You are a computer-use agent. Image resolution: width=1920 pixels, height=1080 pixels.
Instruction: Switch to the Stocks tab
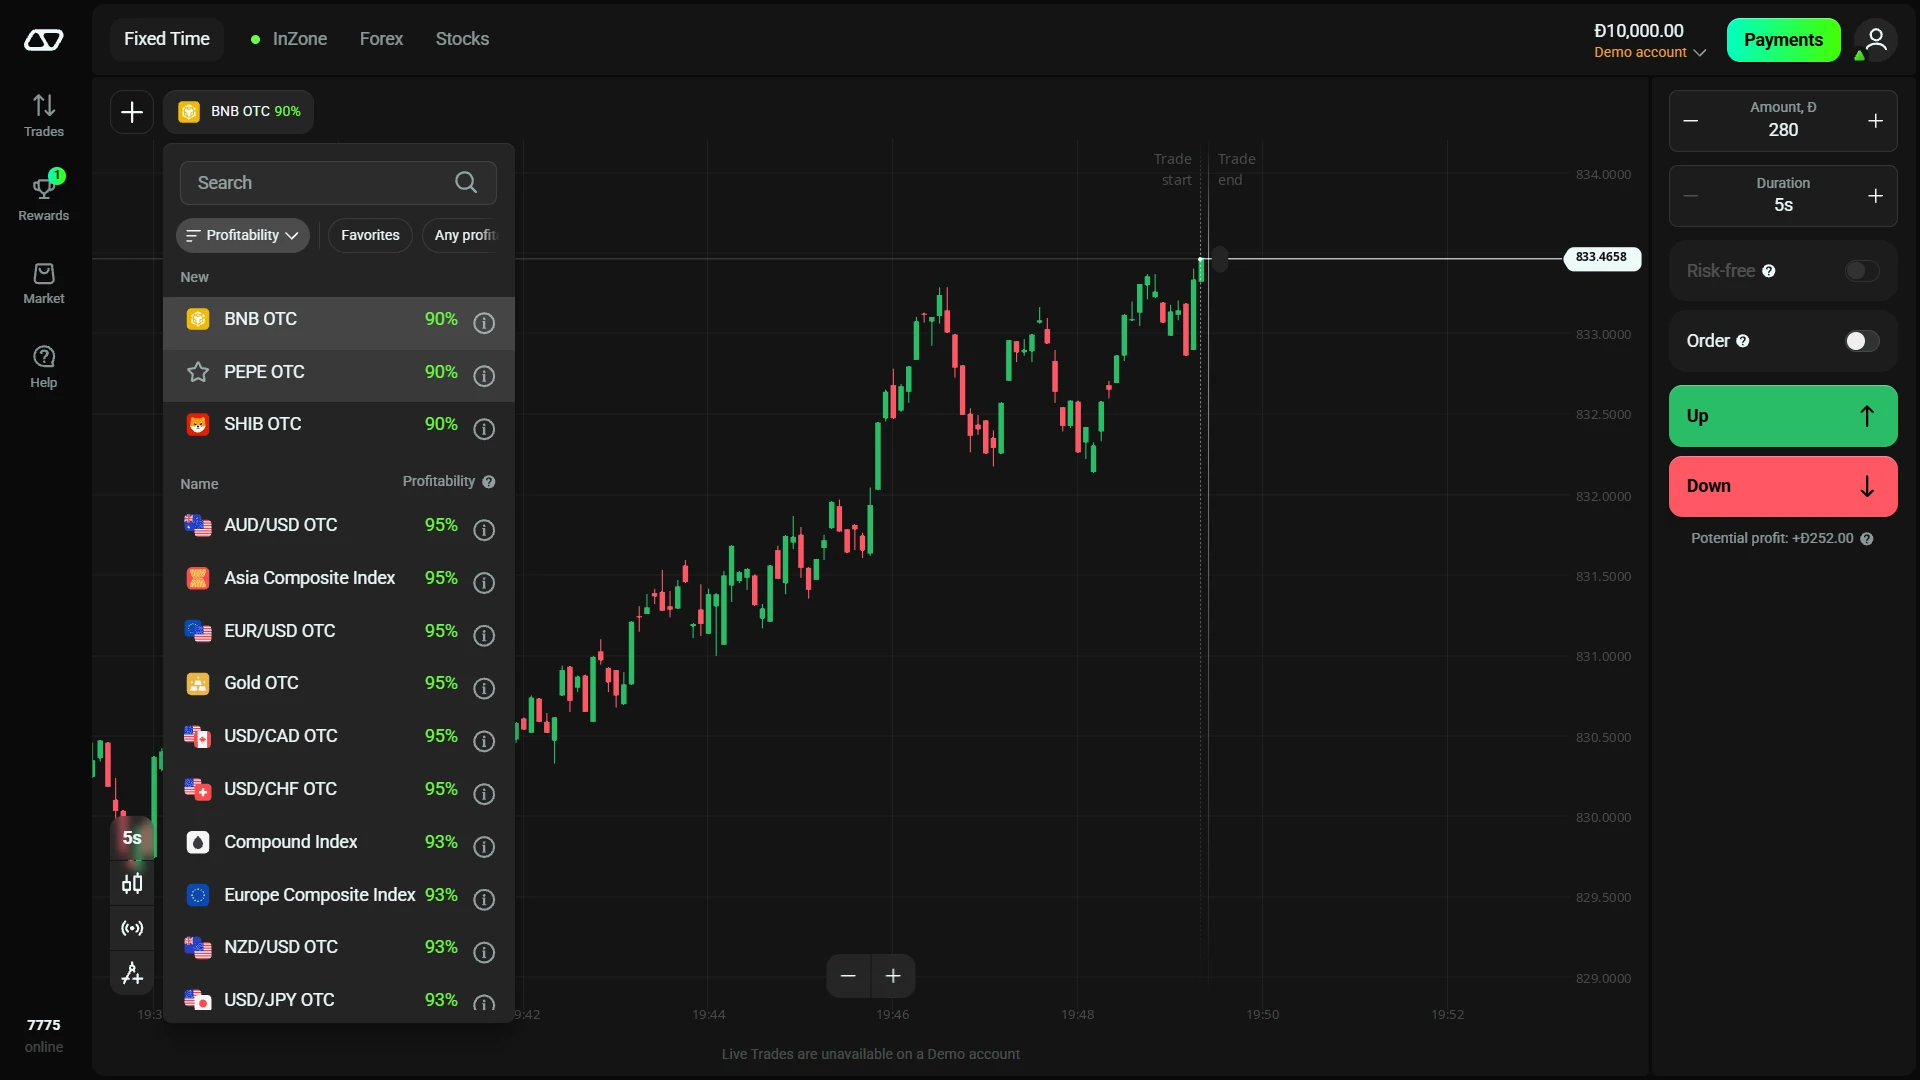462,39
